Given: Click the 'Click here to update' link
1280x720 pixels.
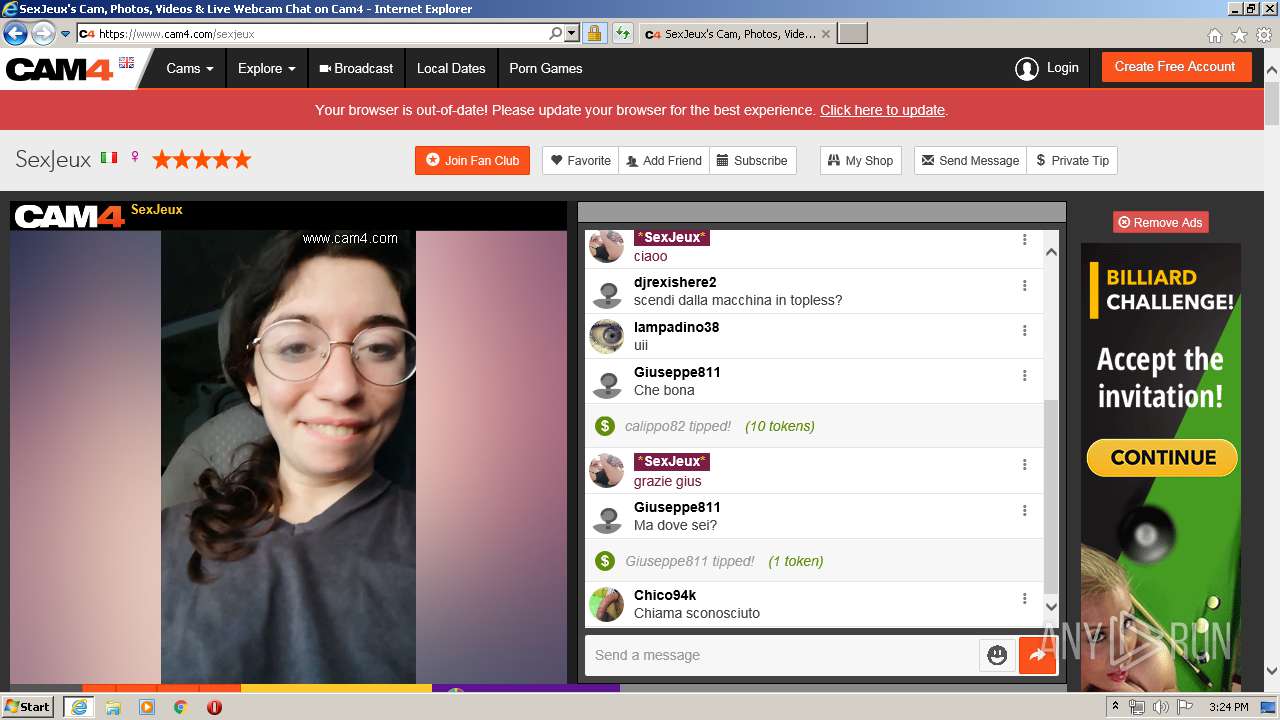Looking at the screenshot, I should [x=882, y=110].
